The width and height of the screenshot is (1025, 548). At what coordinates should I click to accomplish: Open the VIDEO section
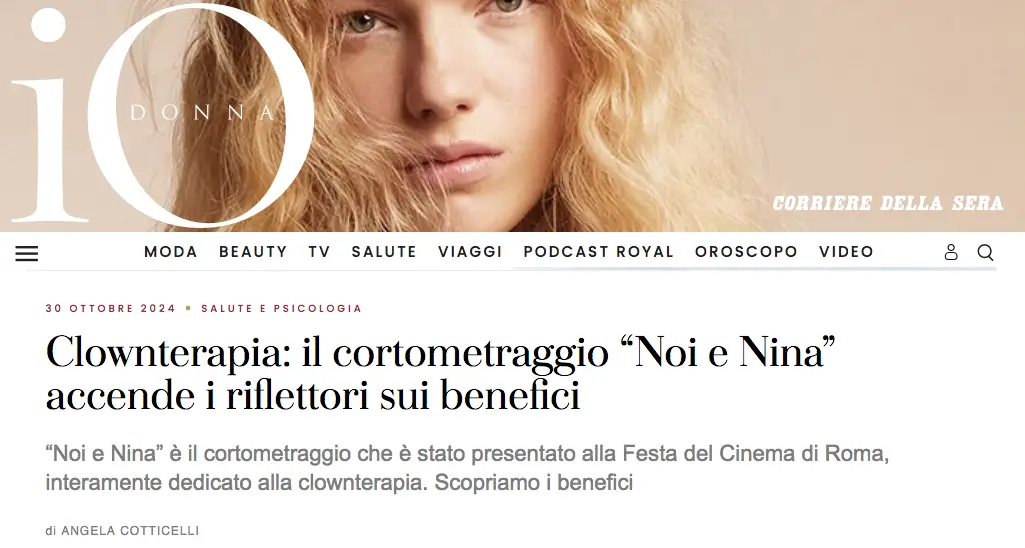(846, 252)
